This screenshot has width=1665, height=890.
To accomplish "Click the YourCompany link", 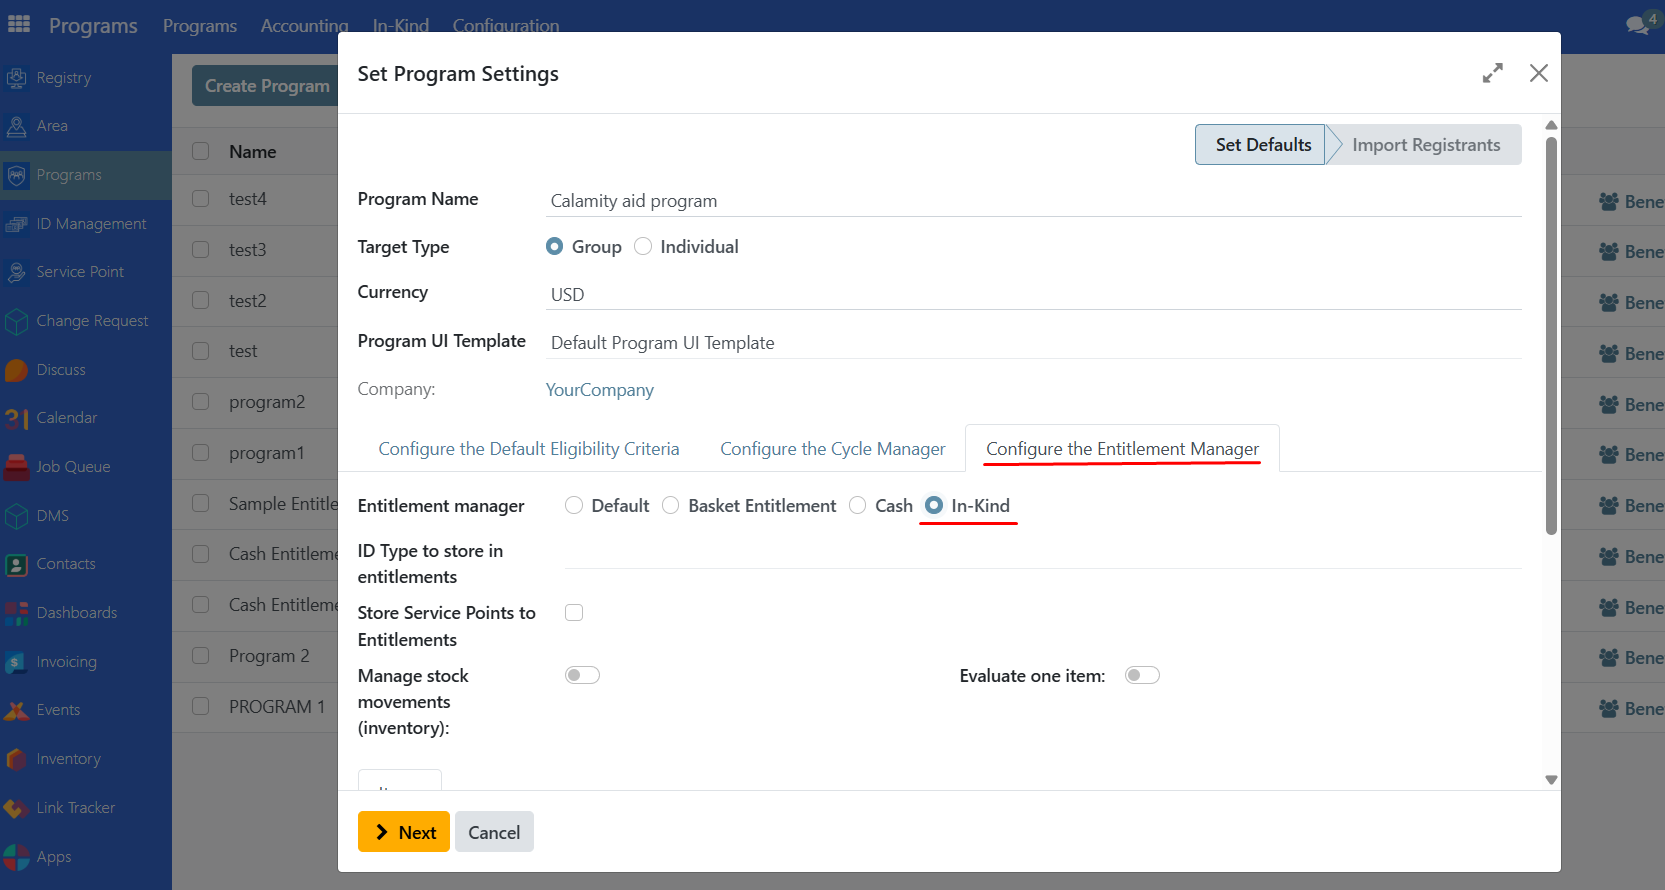I will (600, 390).
